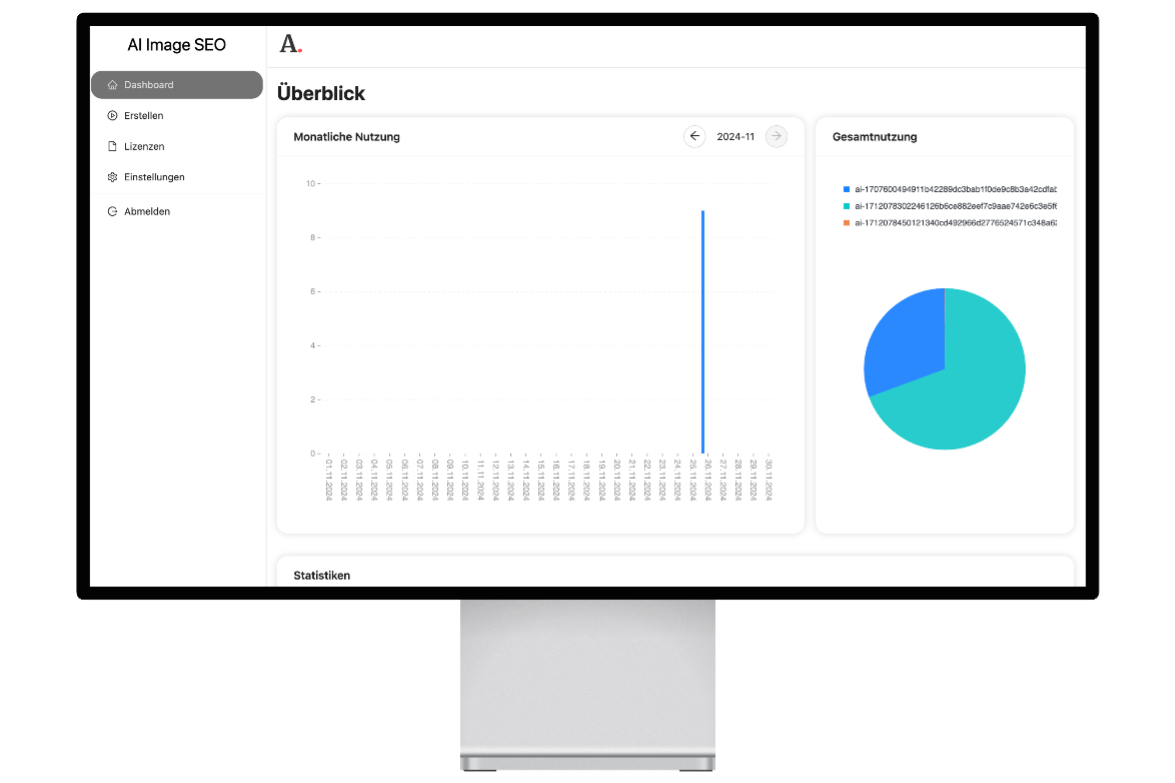Click the home icon beside Dashboard
Viewport: 1175px width, 783px height.
click(x=113, y=85)
